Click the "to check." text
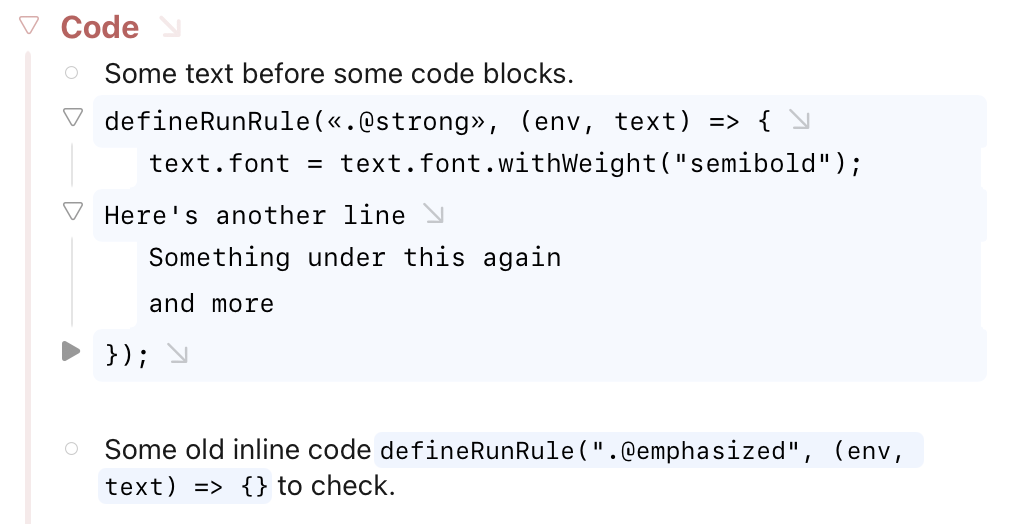This screenshot has height=524, width=1010. (x=336, y=487)
